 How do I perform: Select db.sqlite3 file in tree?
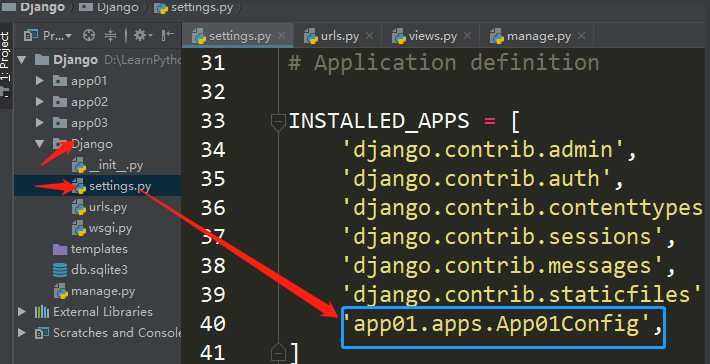click(x=99, y=270)
